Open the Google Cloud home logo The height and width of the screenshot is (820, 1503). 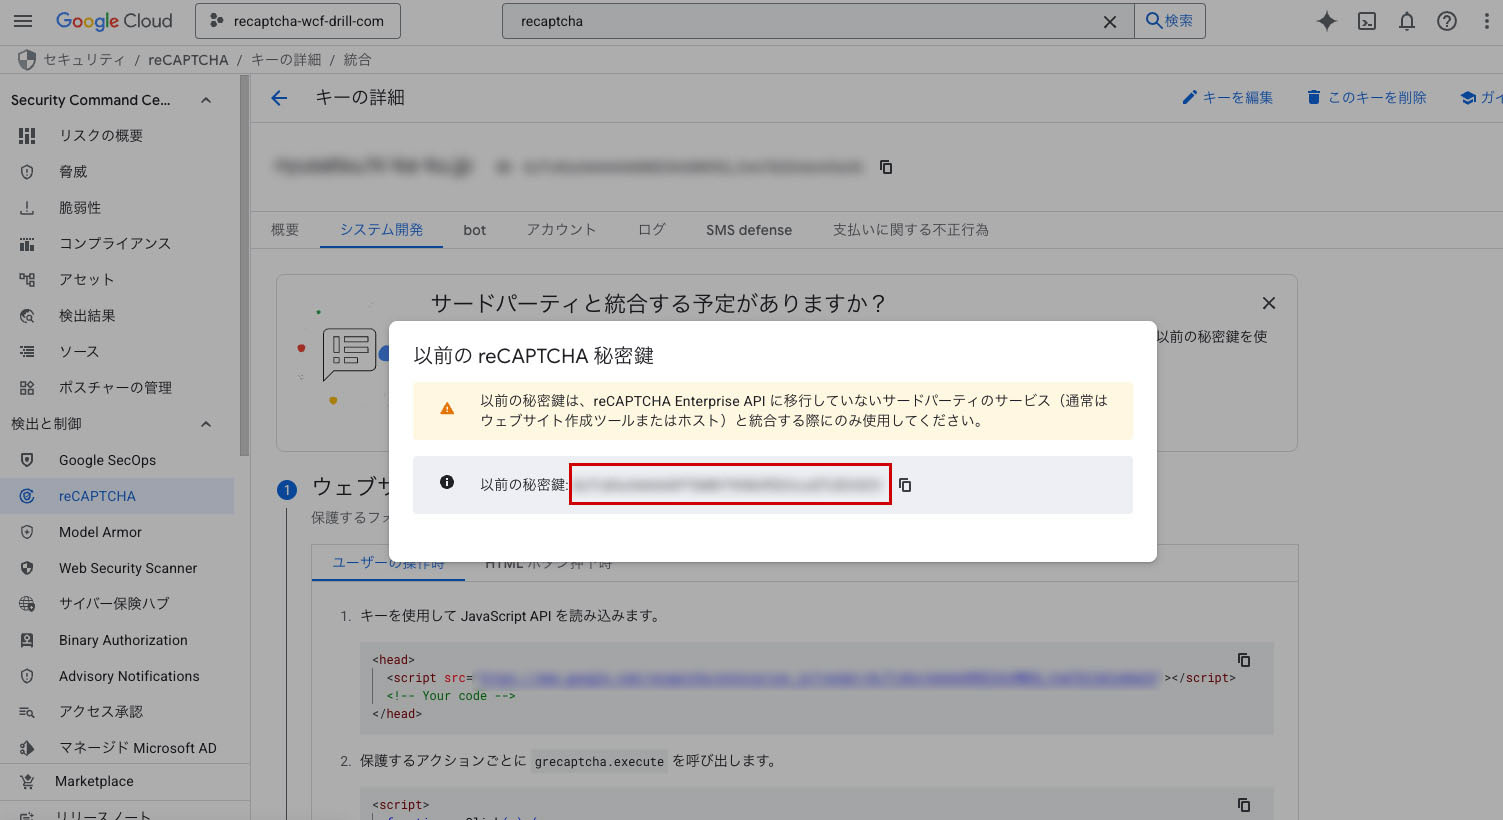click(x=114, y=21)
